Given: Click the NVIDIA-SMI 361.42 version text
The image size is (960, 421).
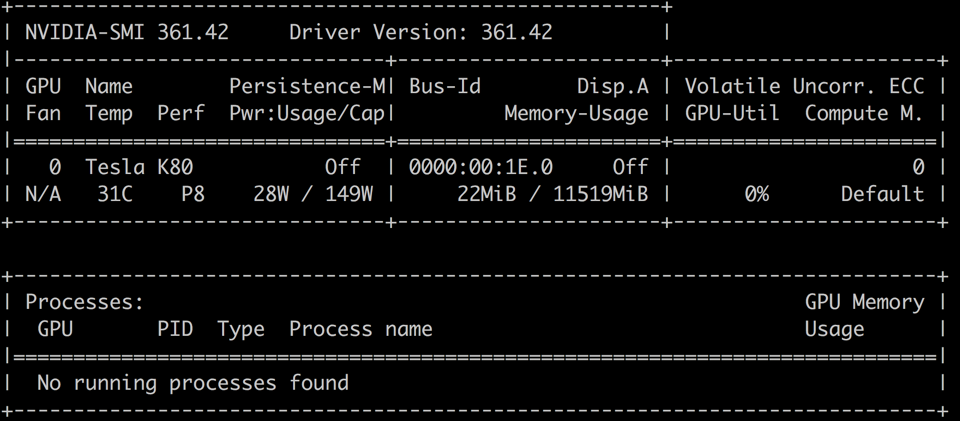Looking at the screenshot, I should click(127, 32).
